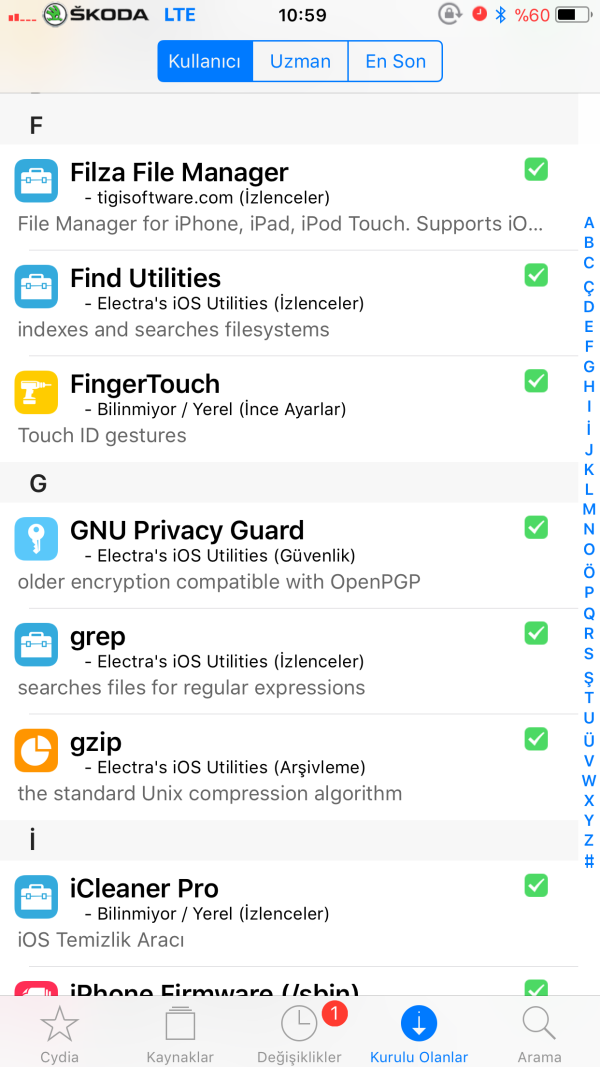Open Değişiklikler tab with clock icon

pos(299,1033)
